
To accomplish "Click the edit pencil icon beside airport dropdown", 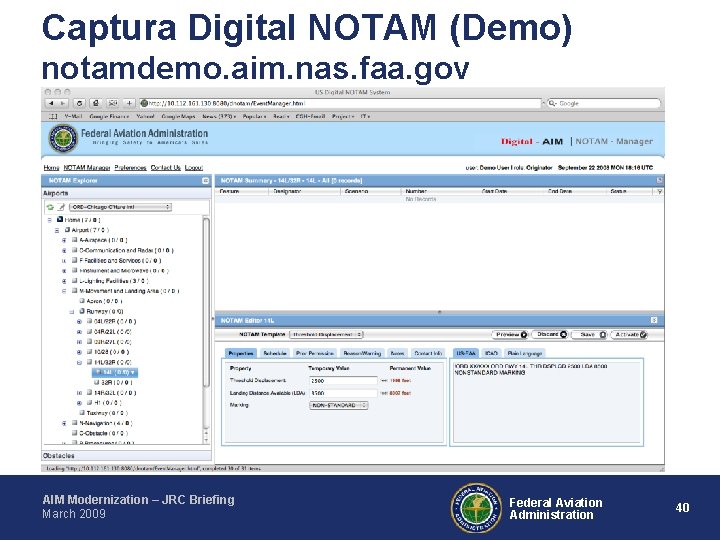I will tap(61, 207).
